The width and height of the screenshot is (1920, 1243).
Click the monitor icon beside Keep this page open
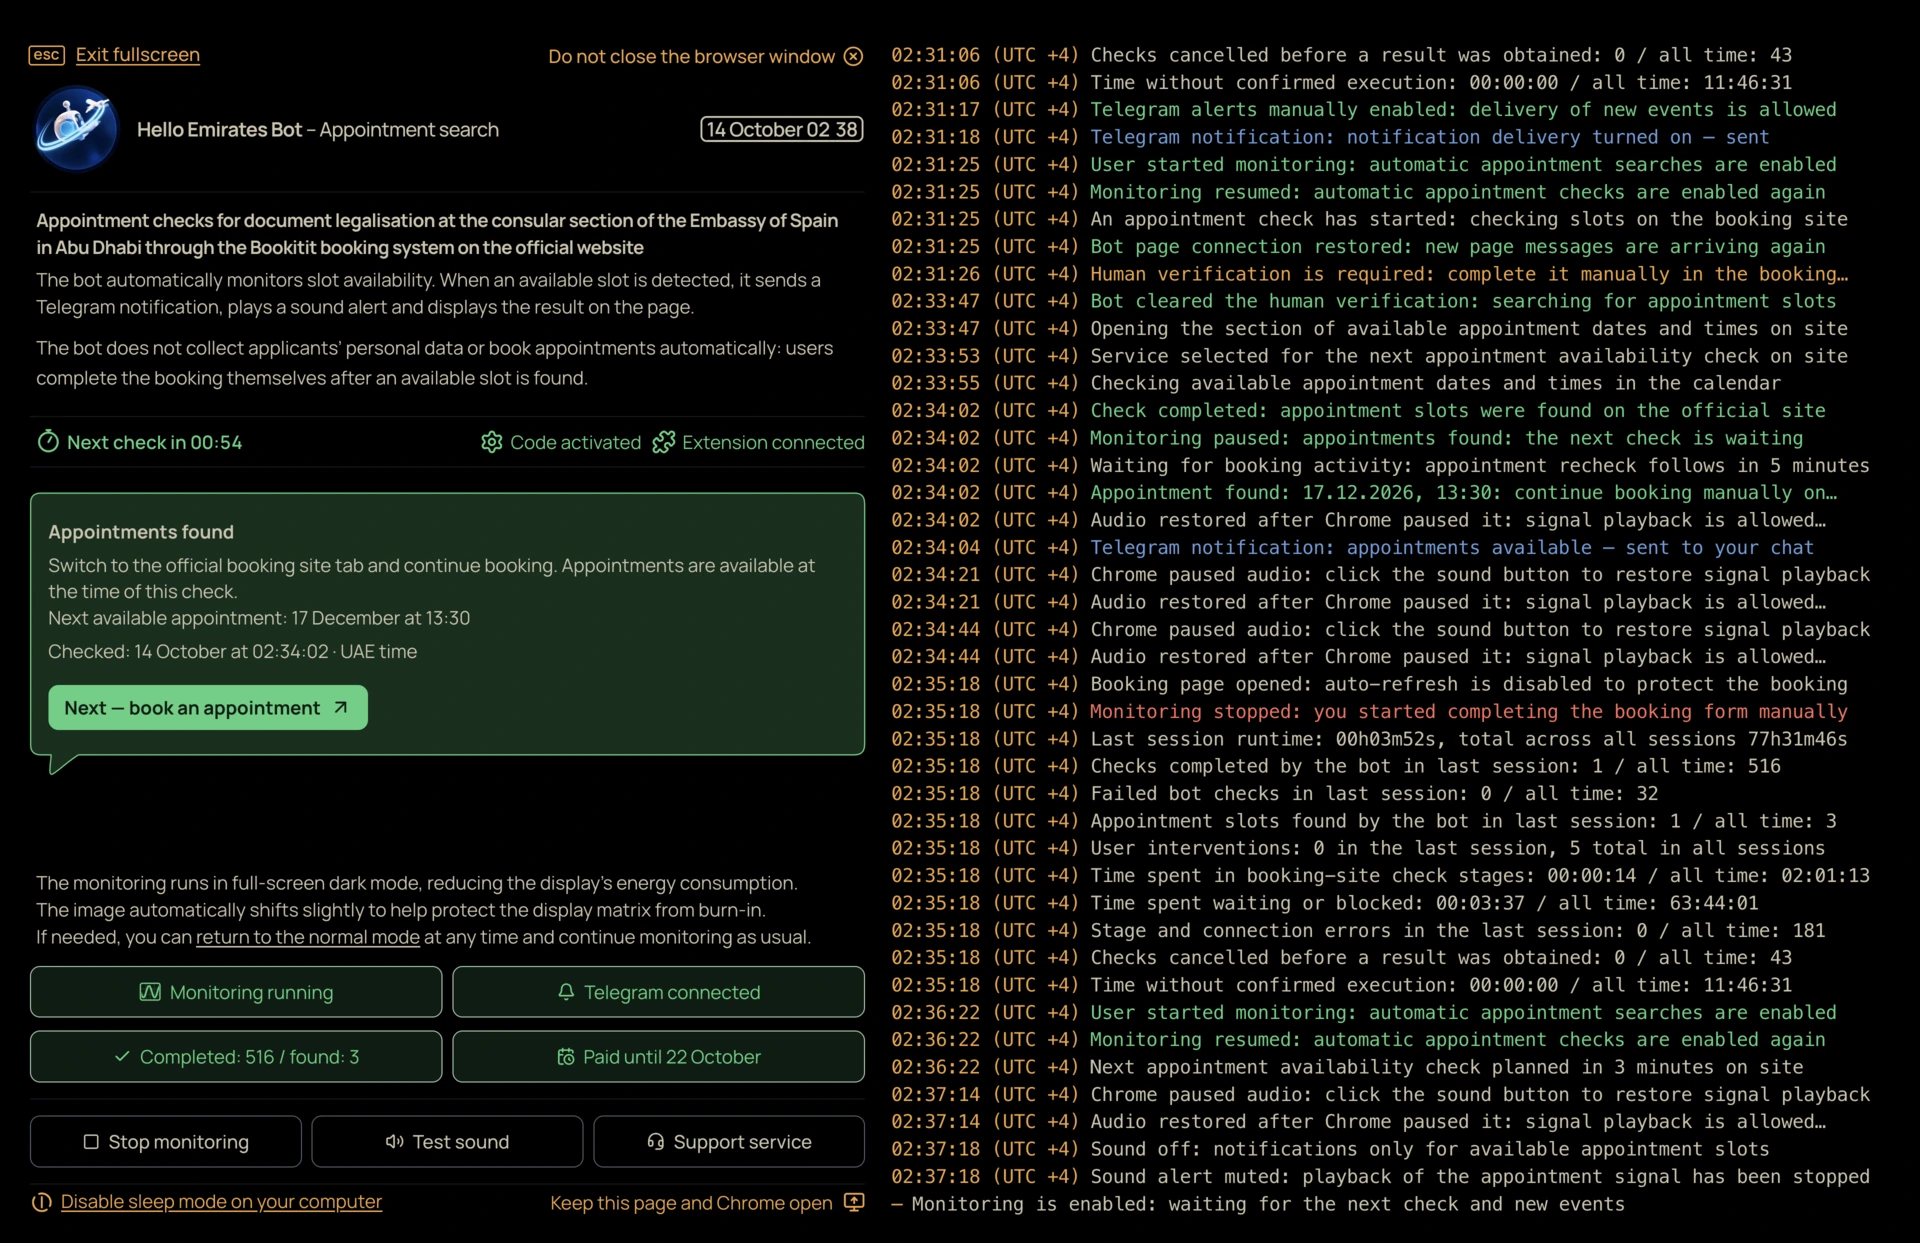coord(854,1202)
